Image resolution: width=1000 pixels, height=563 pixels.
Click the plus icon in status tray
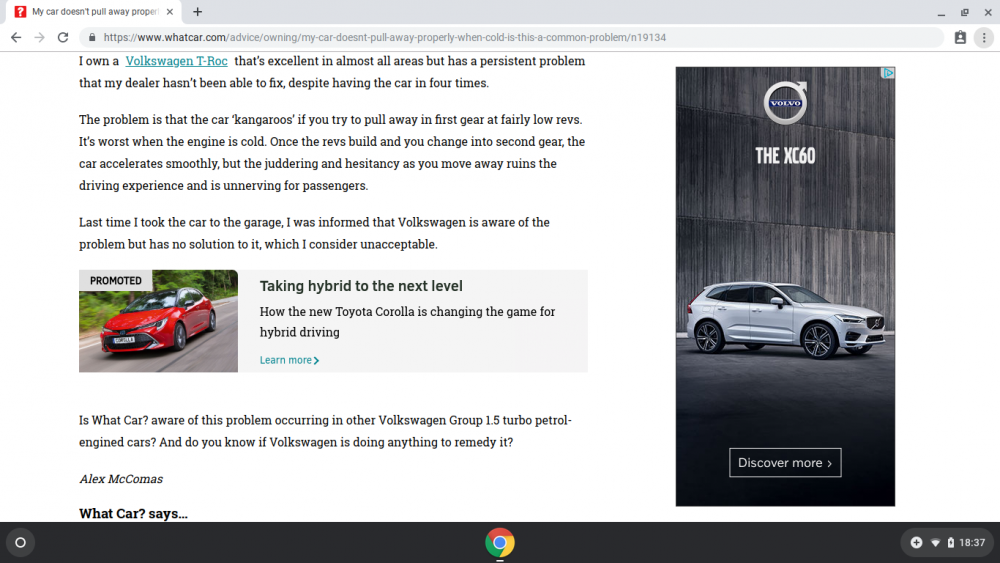(916, 543)
